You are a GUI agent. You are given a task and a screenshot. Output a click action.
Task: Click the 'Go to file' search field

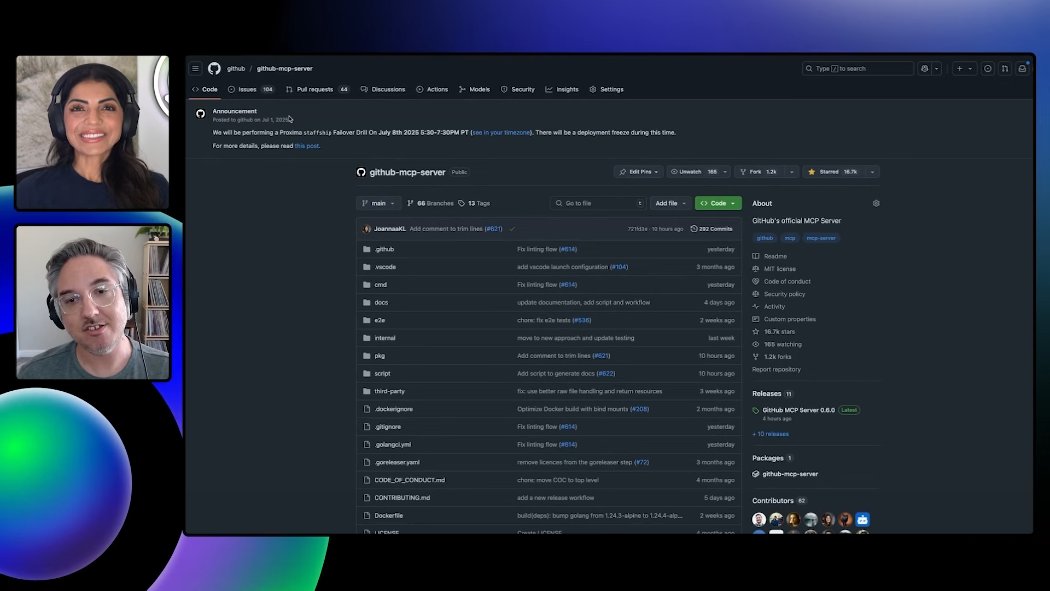click(x=598, y=203)
